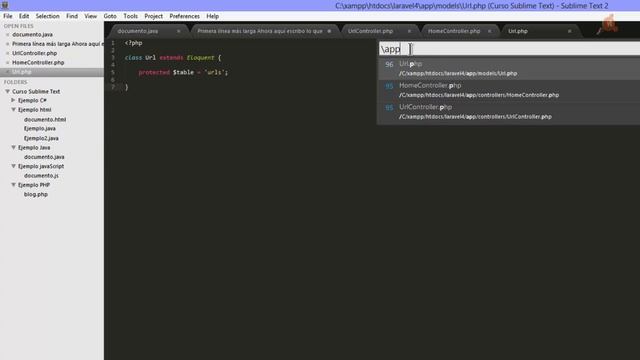640x360 pixels.
Task: Close the documento.java tab
Action: [x=178, y=31]
